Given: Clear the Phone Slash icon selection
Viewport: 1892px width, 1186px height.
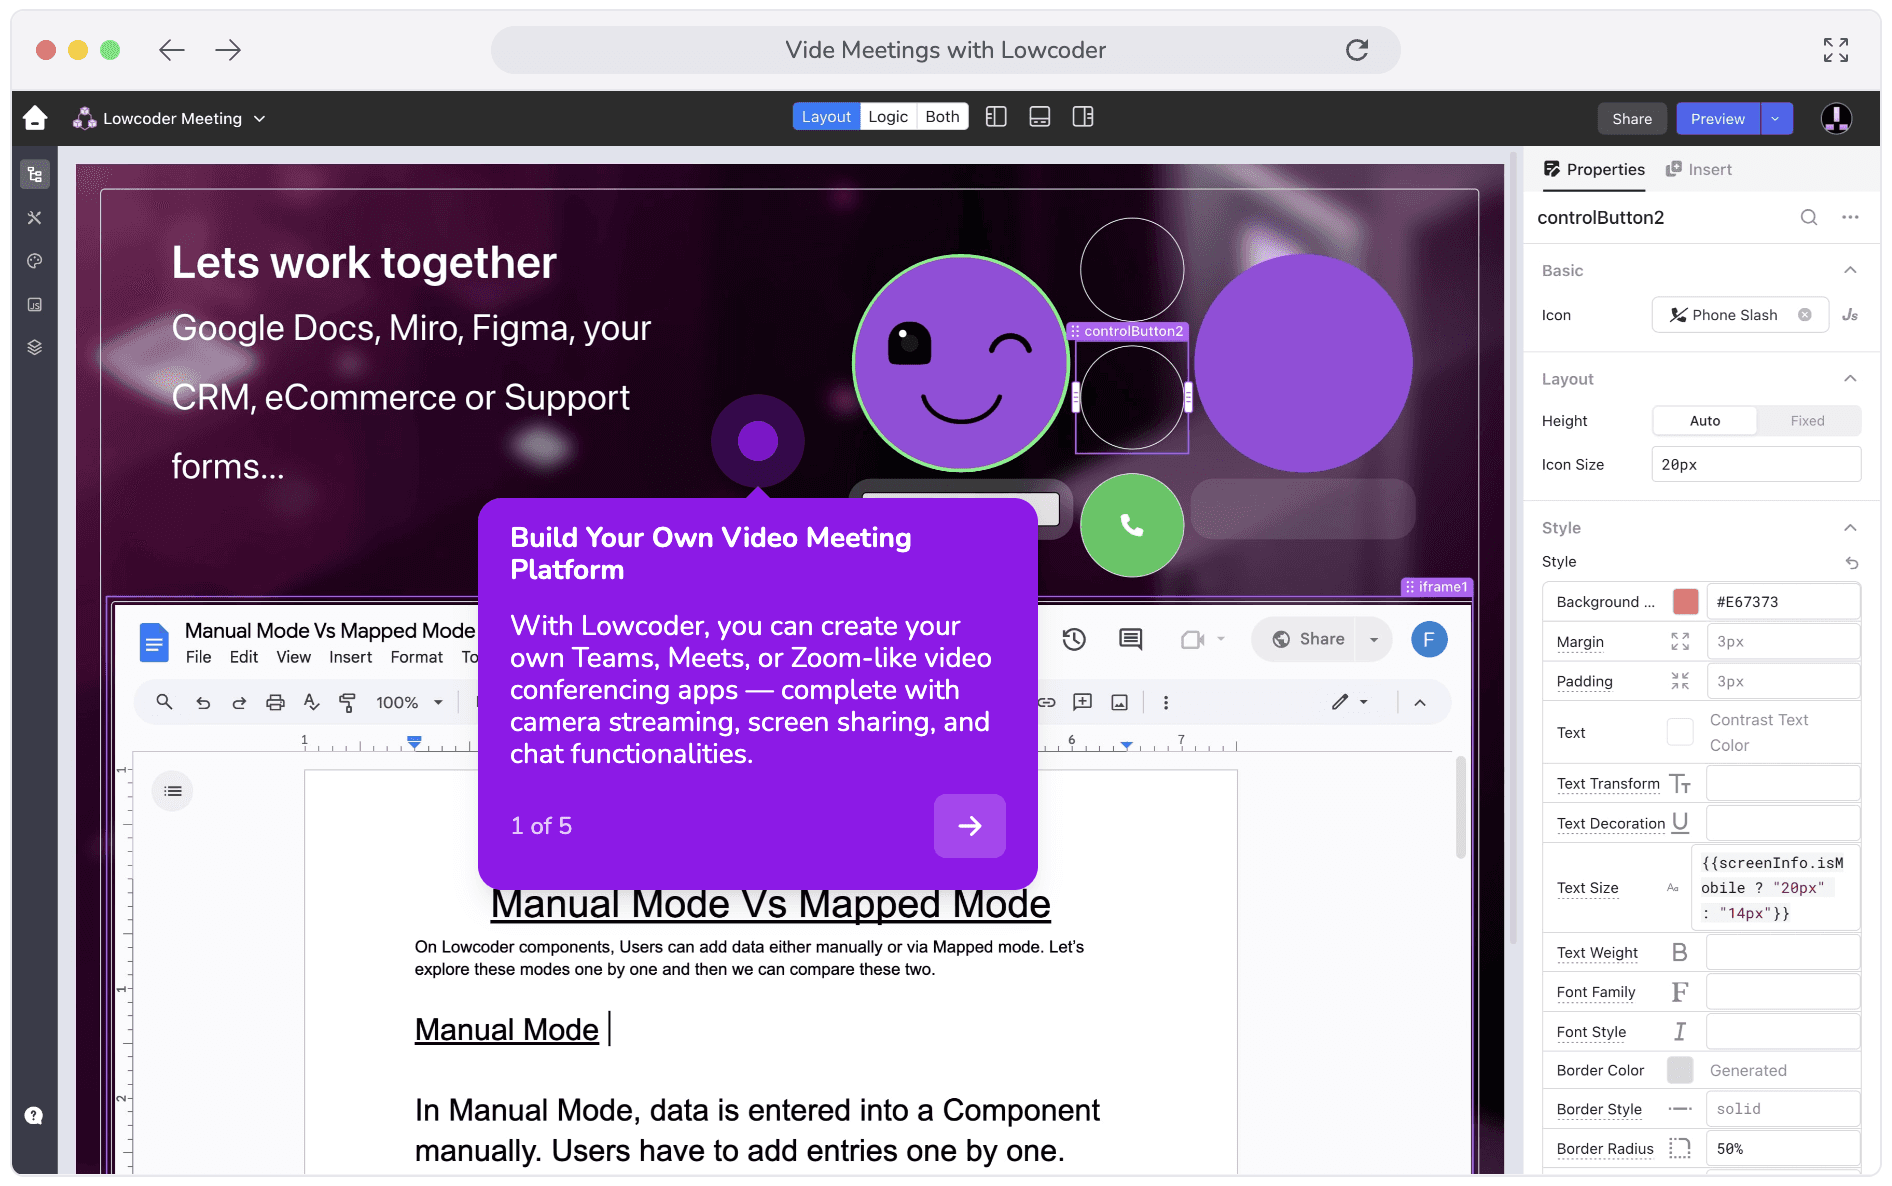Looking at the screenshot, I should click(1805, 315).
